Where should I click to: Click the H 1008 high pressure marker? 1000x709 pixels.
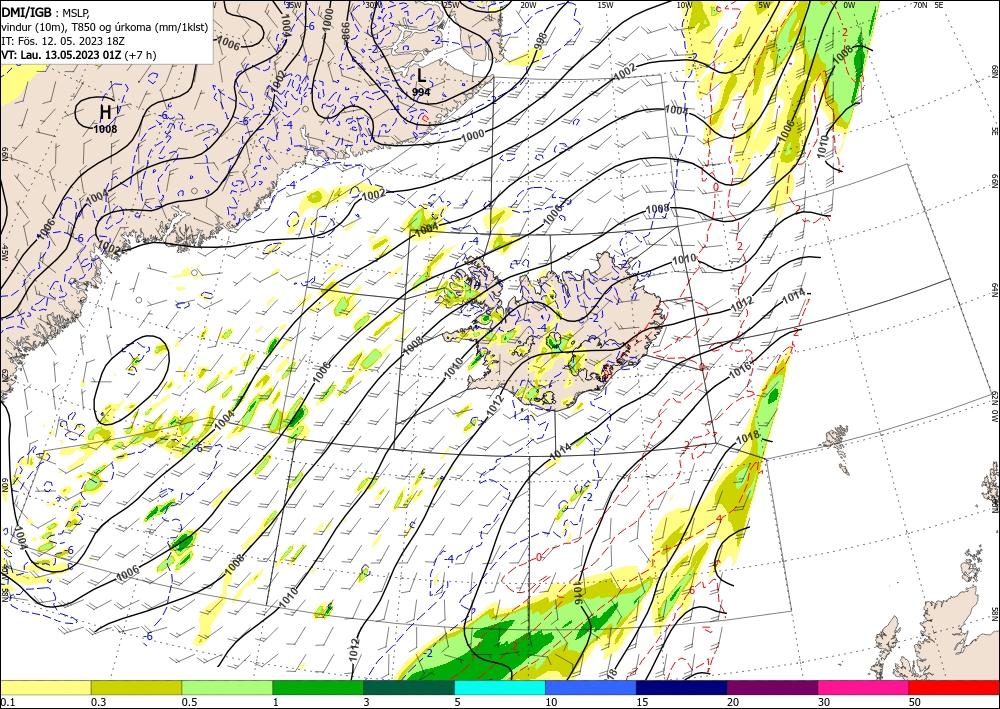tap(105, 118)
